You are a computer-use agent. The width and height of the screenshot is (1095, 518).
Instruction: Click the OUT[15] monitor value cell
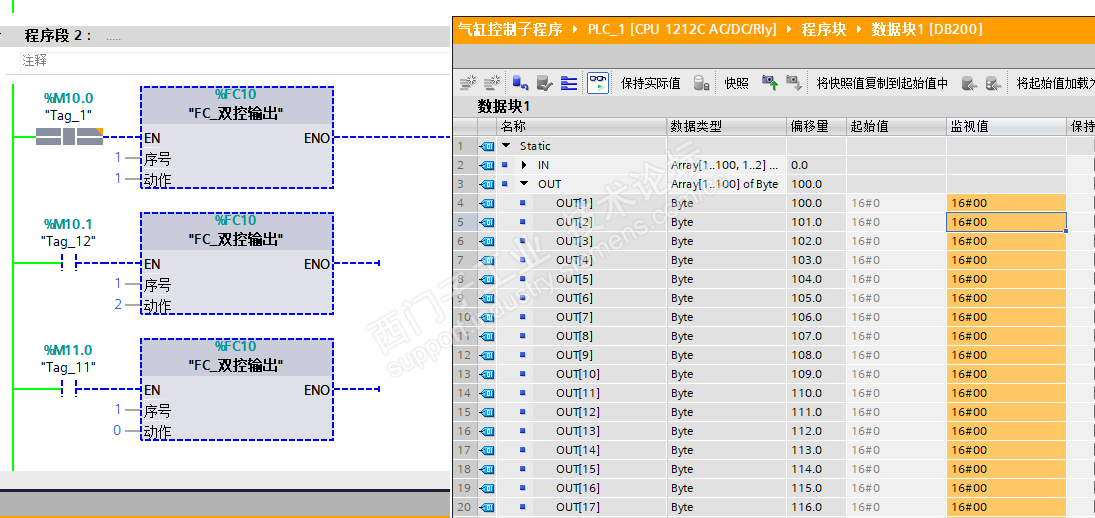pyautogui.click(x=1006, y=469)
